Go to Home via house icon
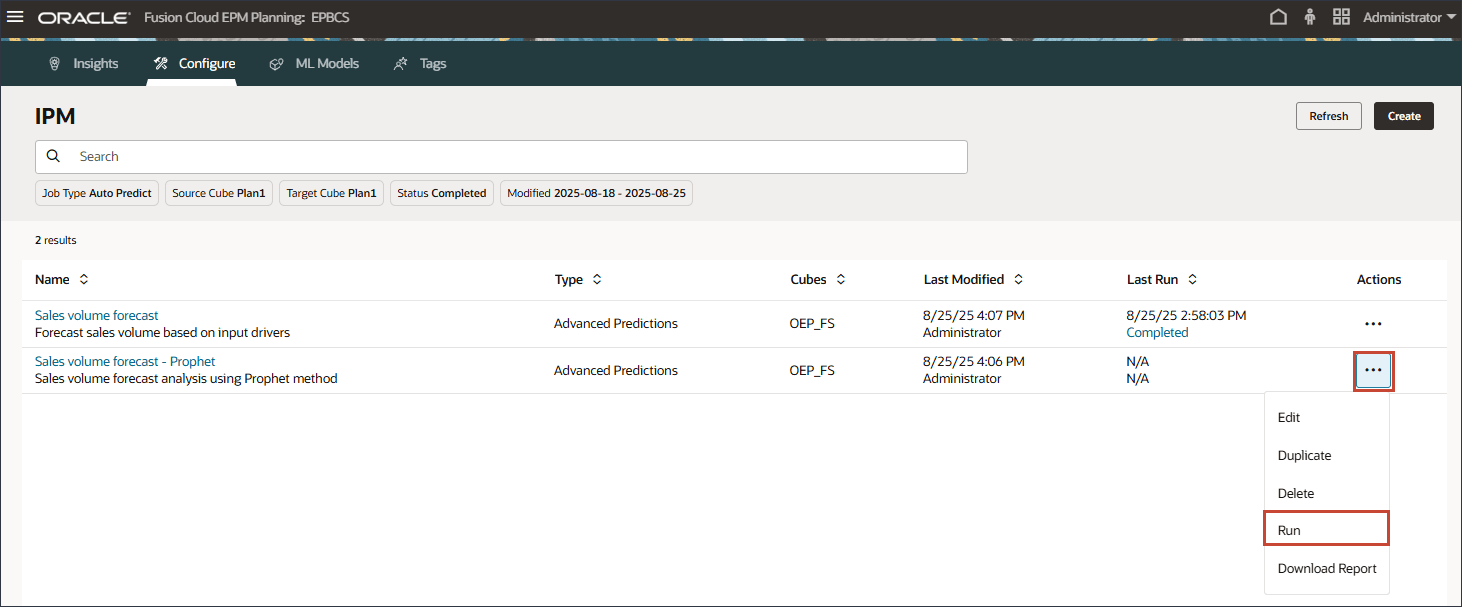The image size is (1462, 607). (1278, 17)
